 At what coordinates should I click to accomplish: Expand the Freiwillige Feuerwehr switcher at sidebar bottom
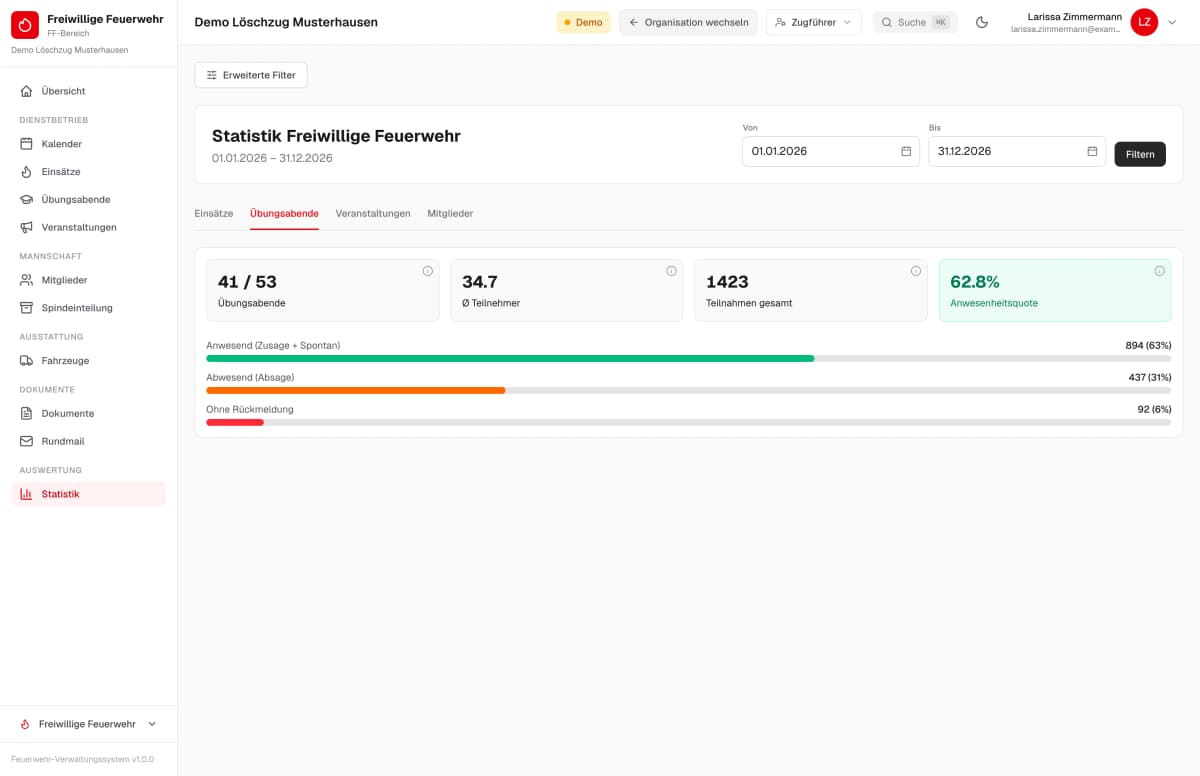(88, 724)
